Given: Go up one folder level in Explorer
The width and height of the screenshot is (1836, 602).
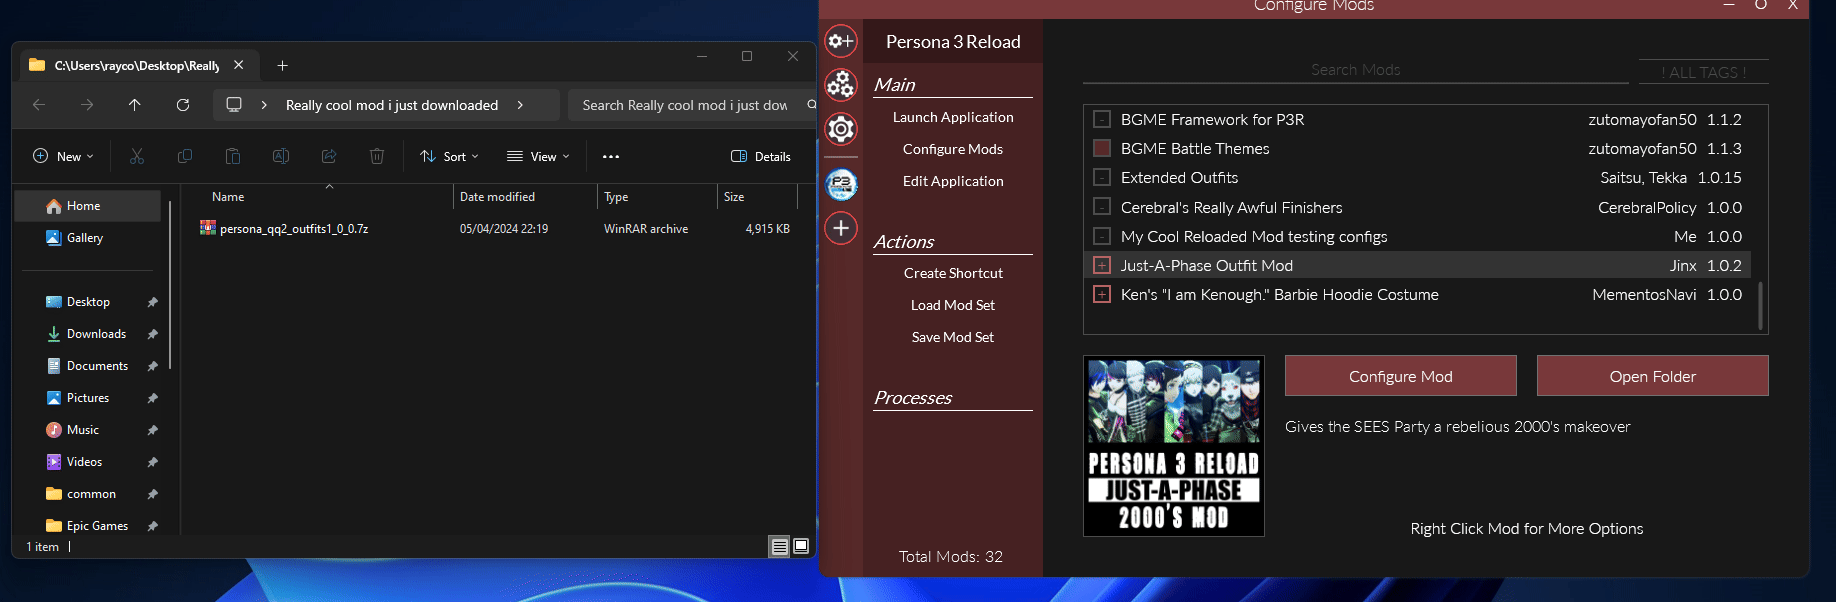Looking at the screenshot, I should tap(135, 105).
